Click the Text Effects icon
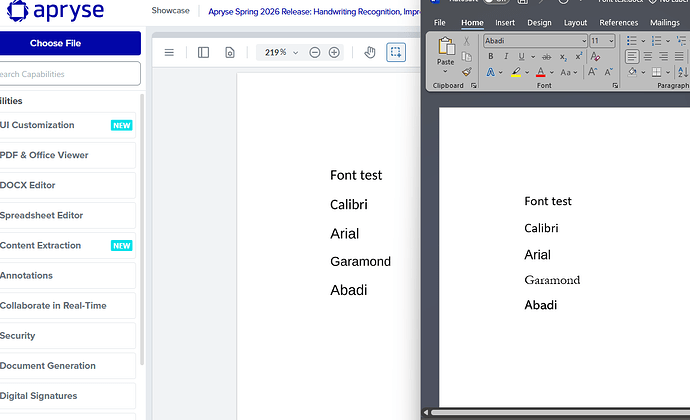690x420 pixels. 490,72
